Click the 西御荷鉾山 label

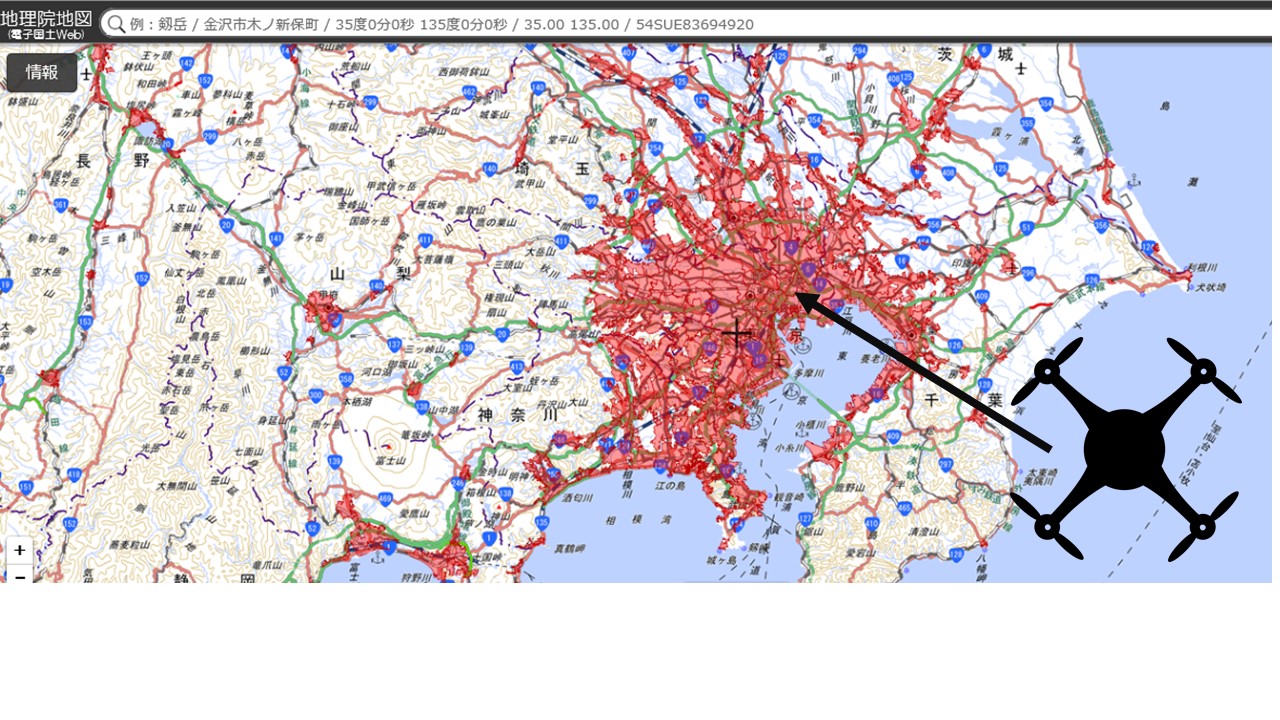click(464, 72)
